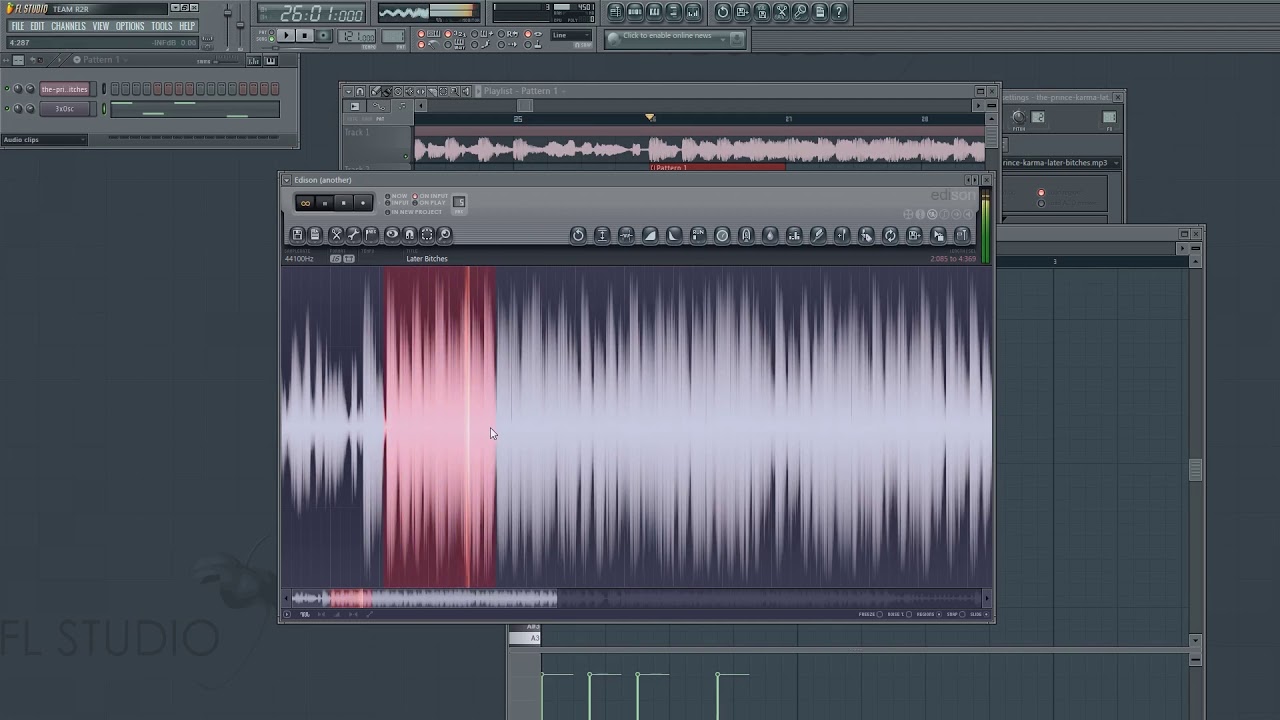Click main transport record button
This screenshot has width=1280, height=720.
323,35
